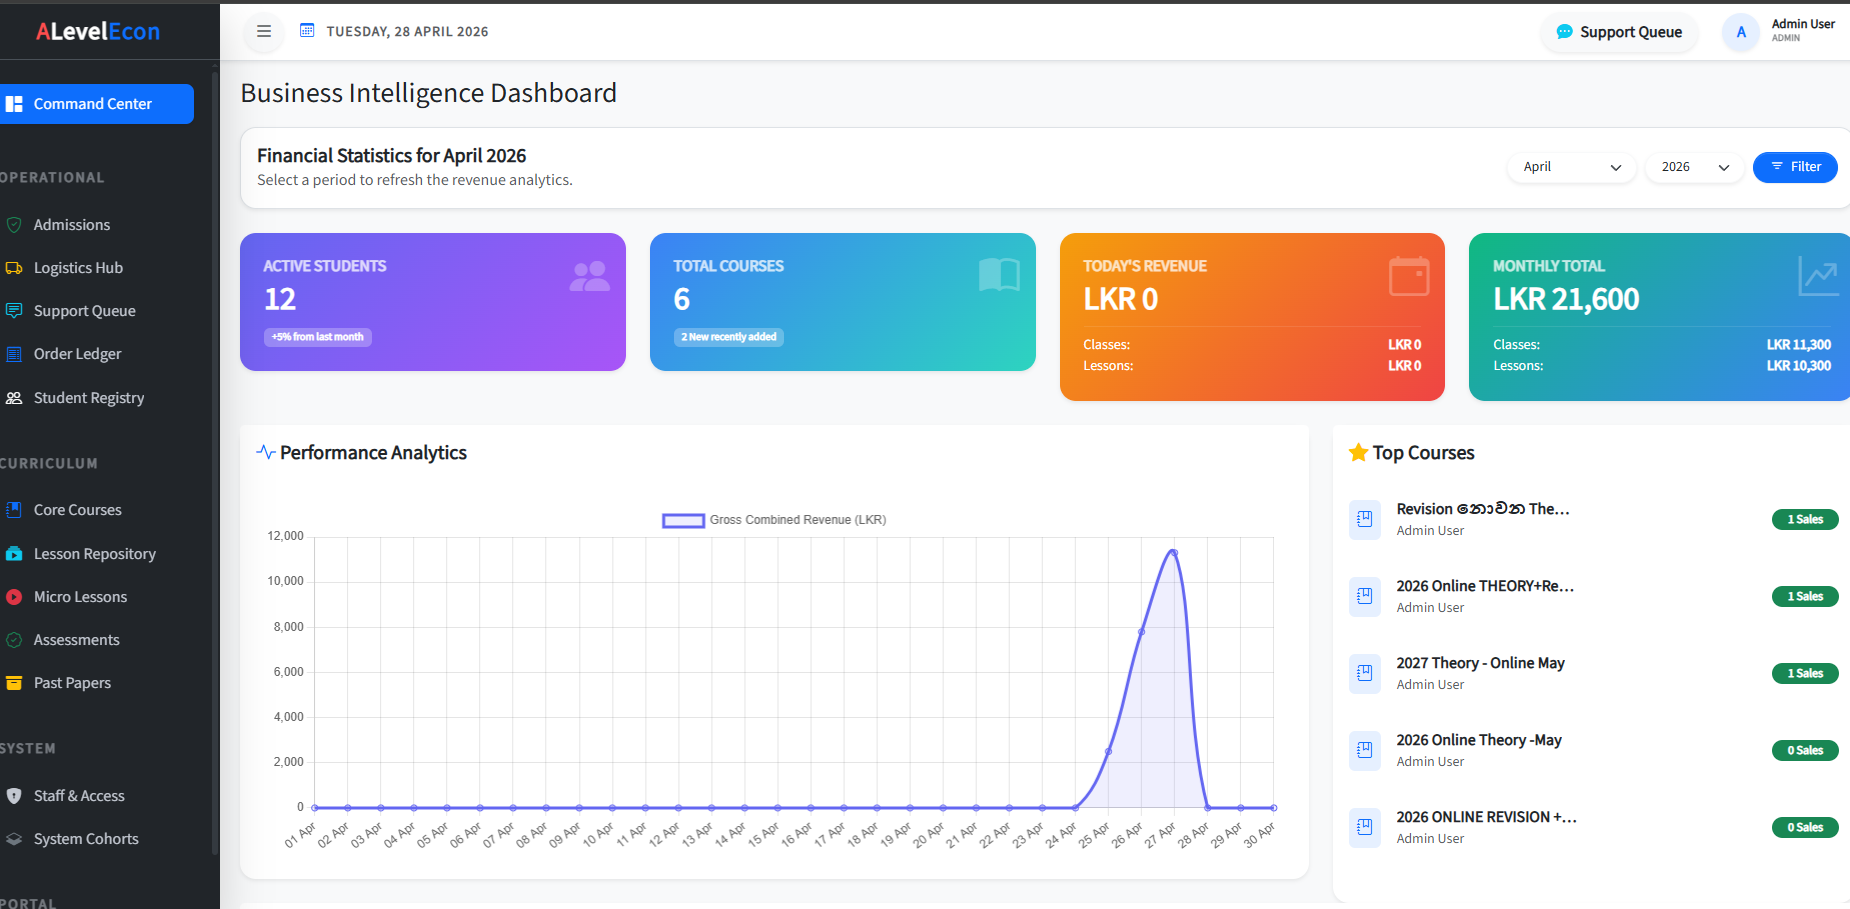Click the LKR 10,300 lessons value
Viewport: 1850px width, 909px height.
click(x=1798, y=366)
